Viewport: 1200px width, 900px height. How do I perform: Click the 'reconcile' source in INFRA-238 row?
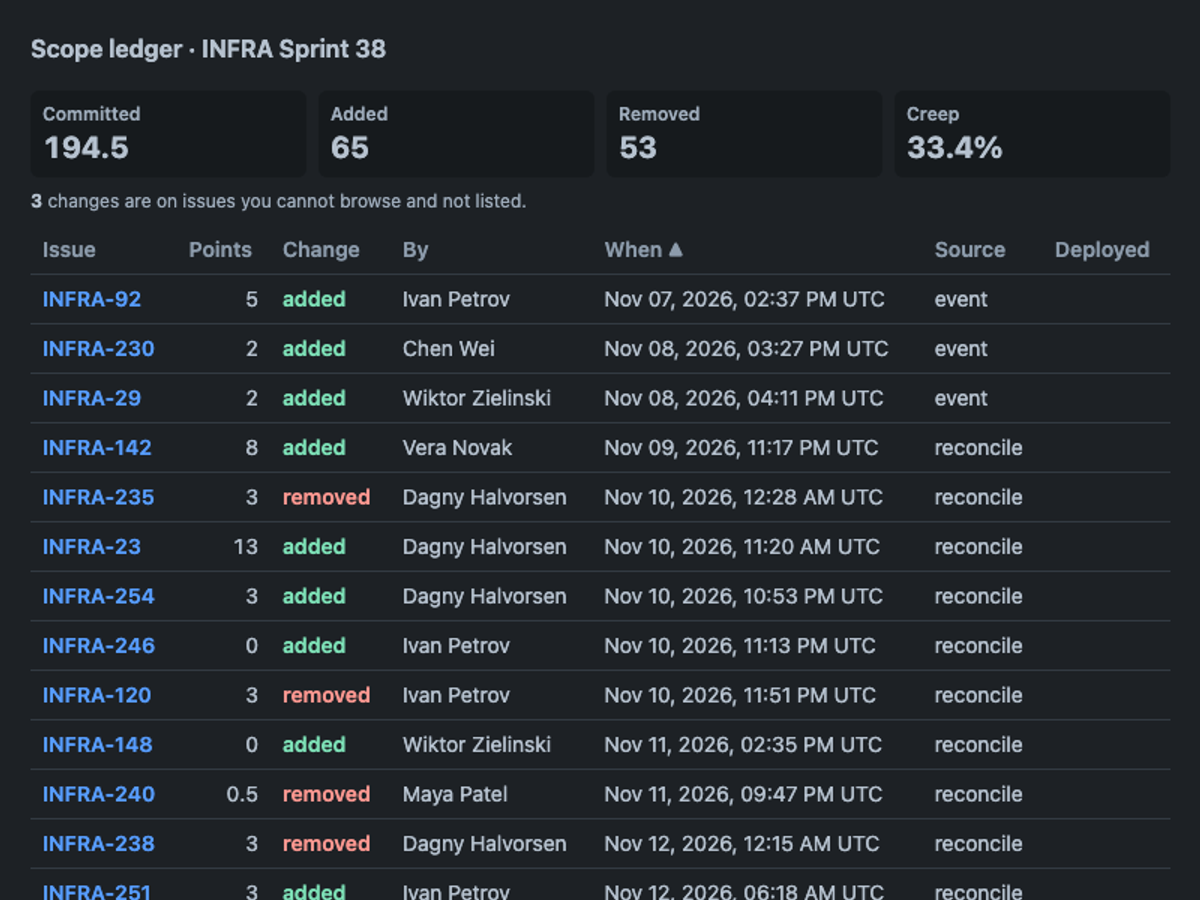978,844
